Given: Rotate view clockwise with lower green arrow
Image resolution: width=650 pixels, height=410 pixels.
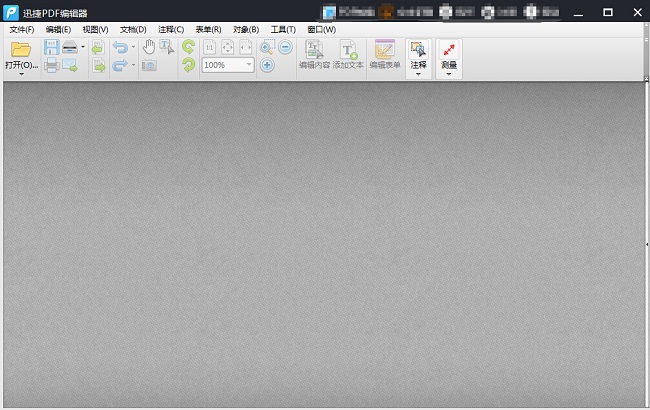Looking at the screenshot, I should [189, 65].
